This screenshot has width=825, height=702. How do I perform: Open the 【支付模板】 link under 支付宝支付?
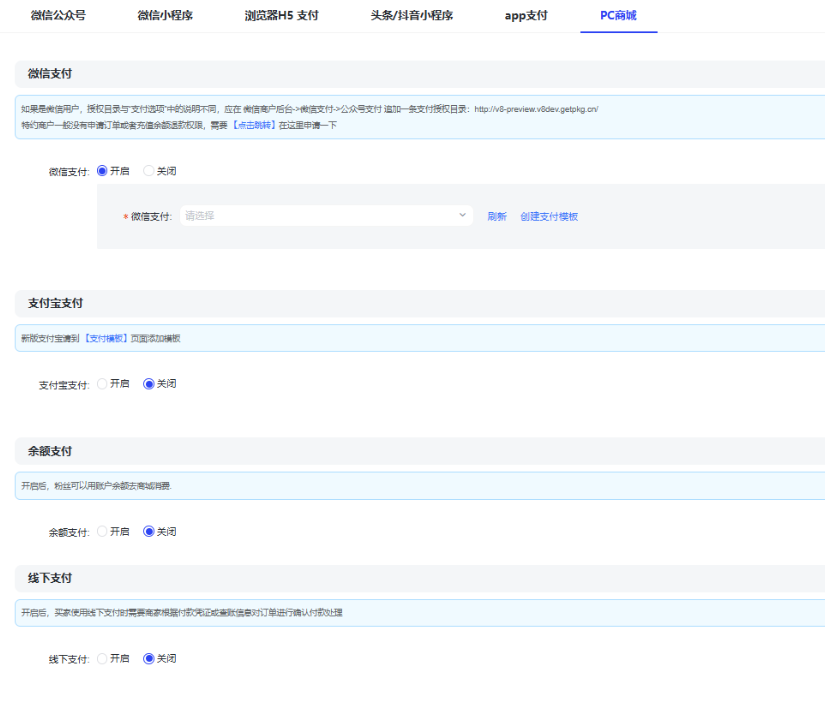pos(107,339)
